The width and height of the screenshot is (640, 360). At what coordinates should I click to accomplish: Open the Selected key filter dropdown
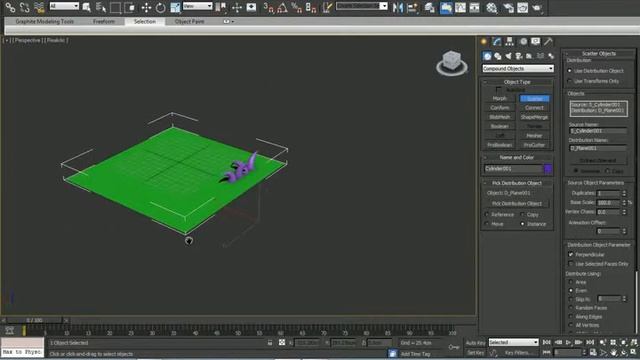(513, 342)
